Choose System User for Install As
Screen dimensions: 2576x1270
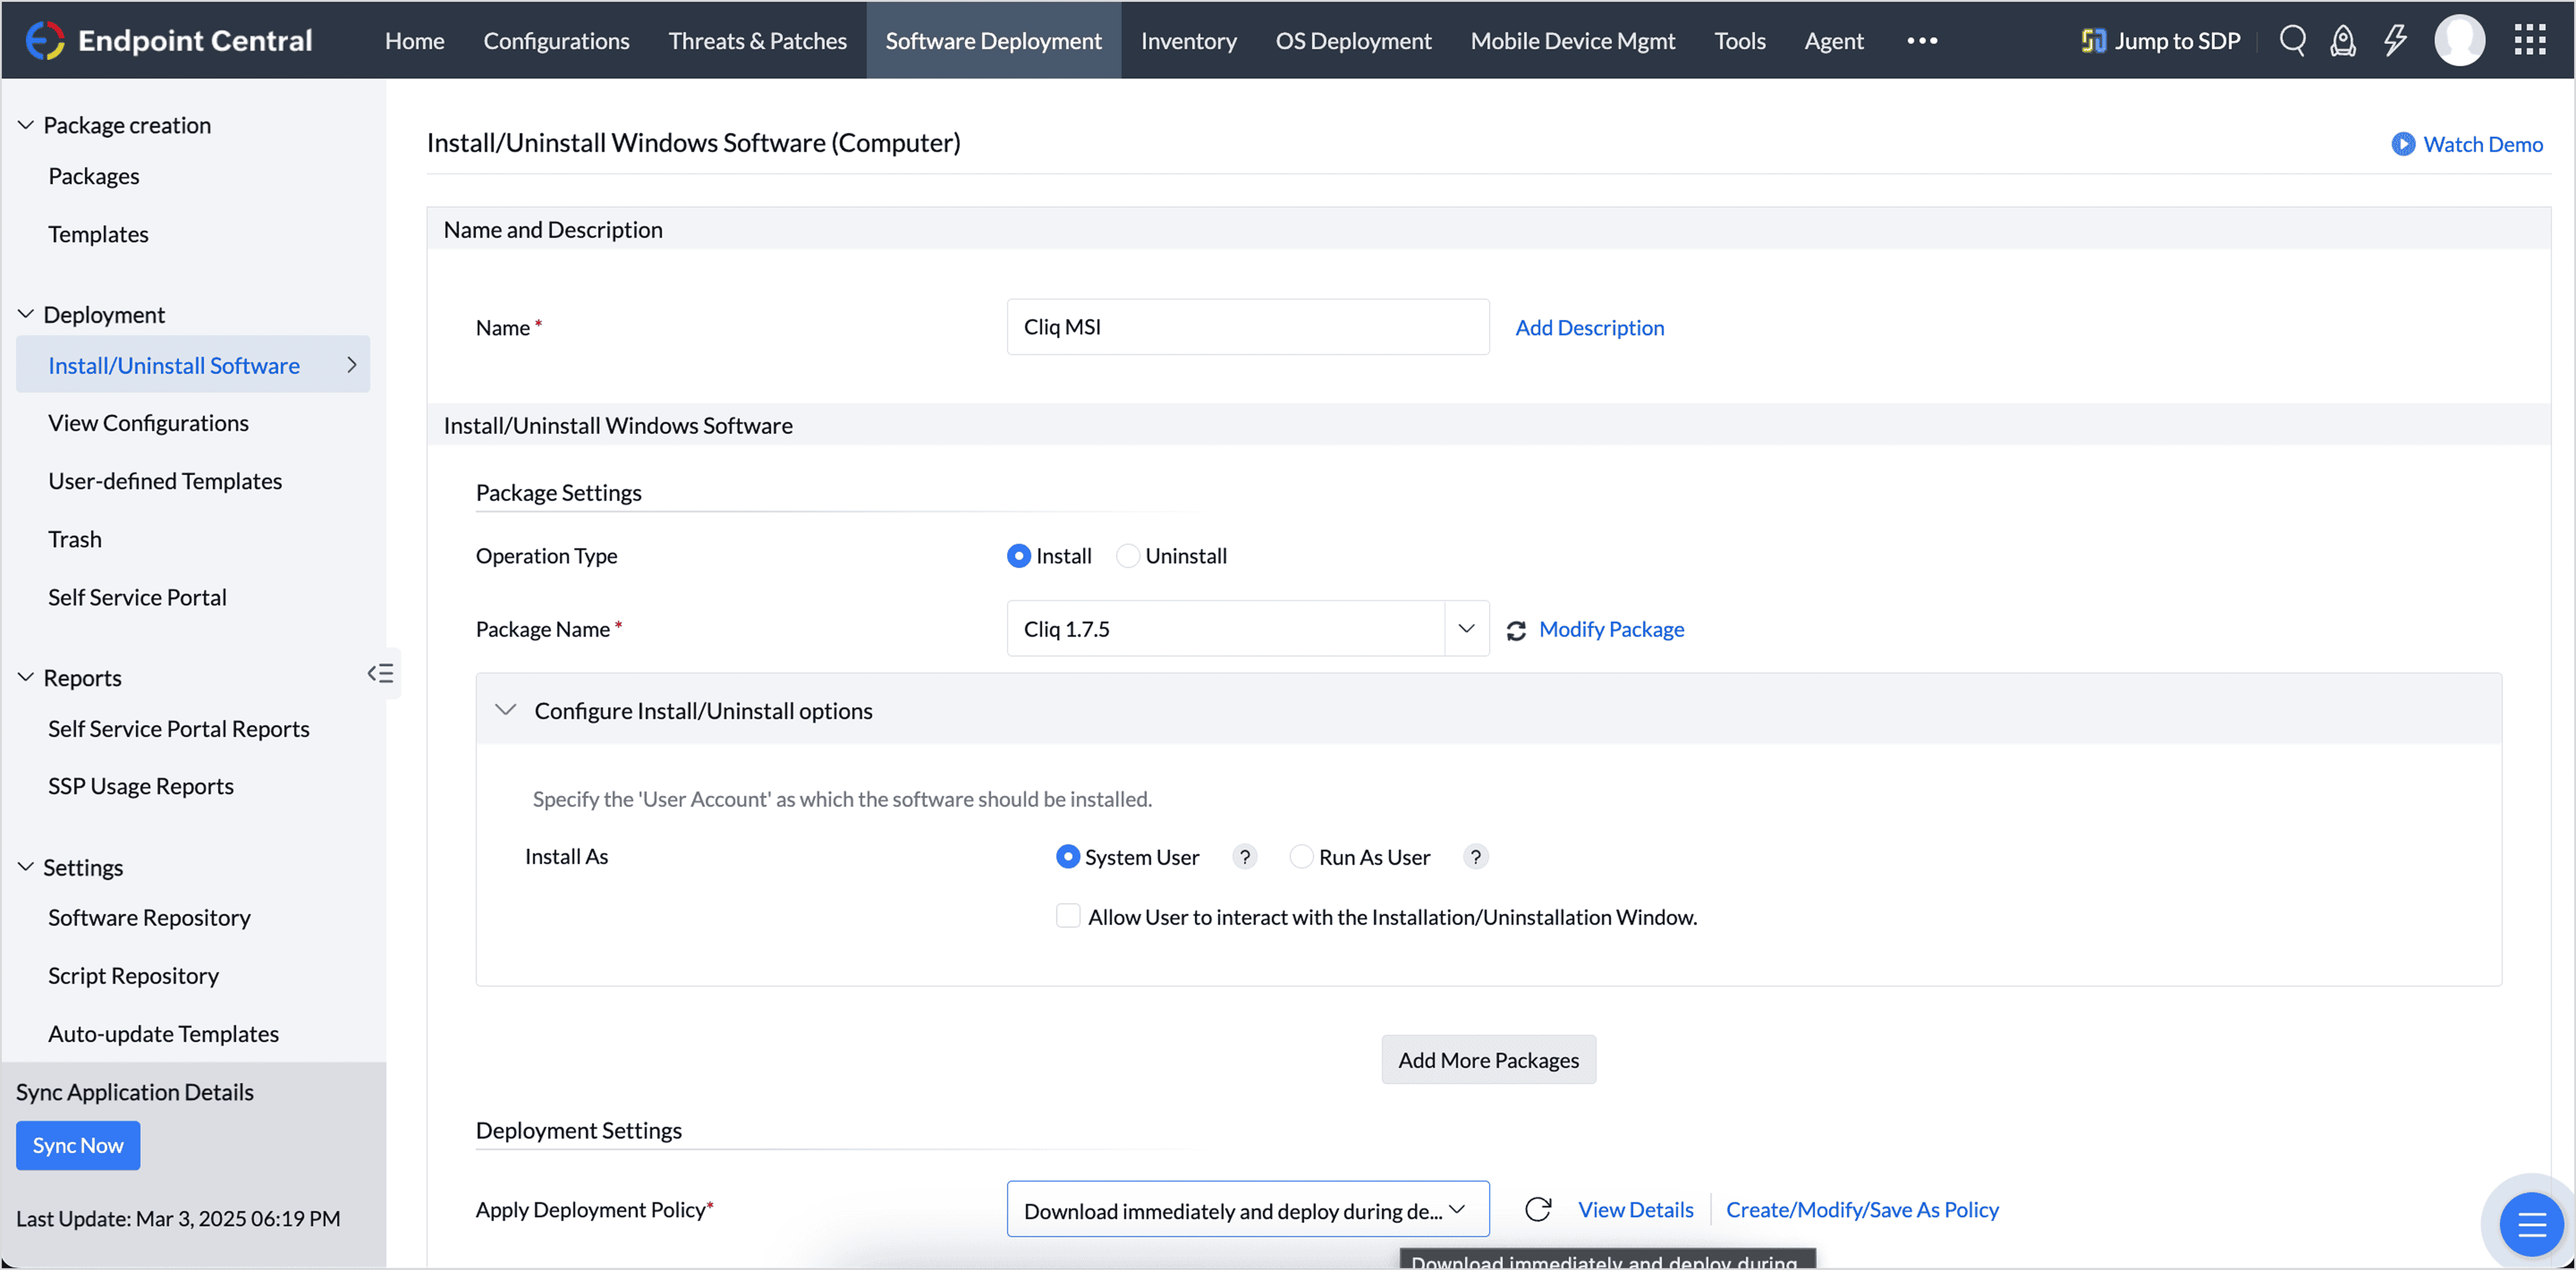(x=1067, y=857)
